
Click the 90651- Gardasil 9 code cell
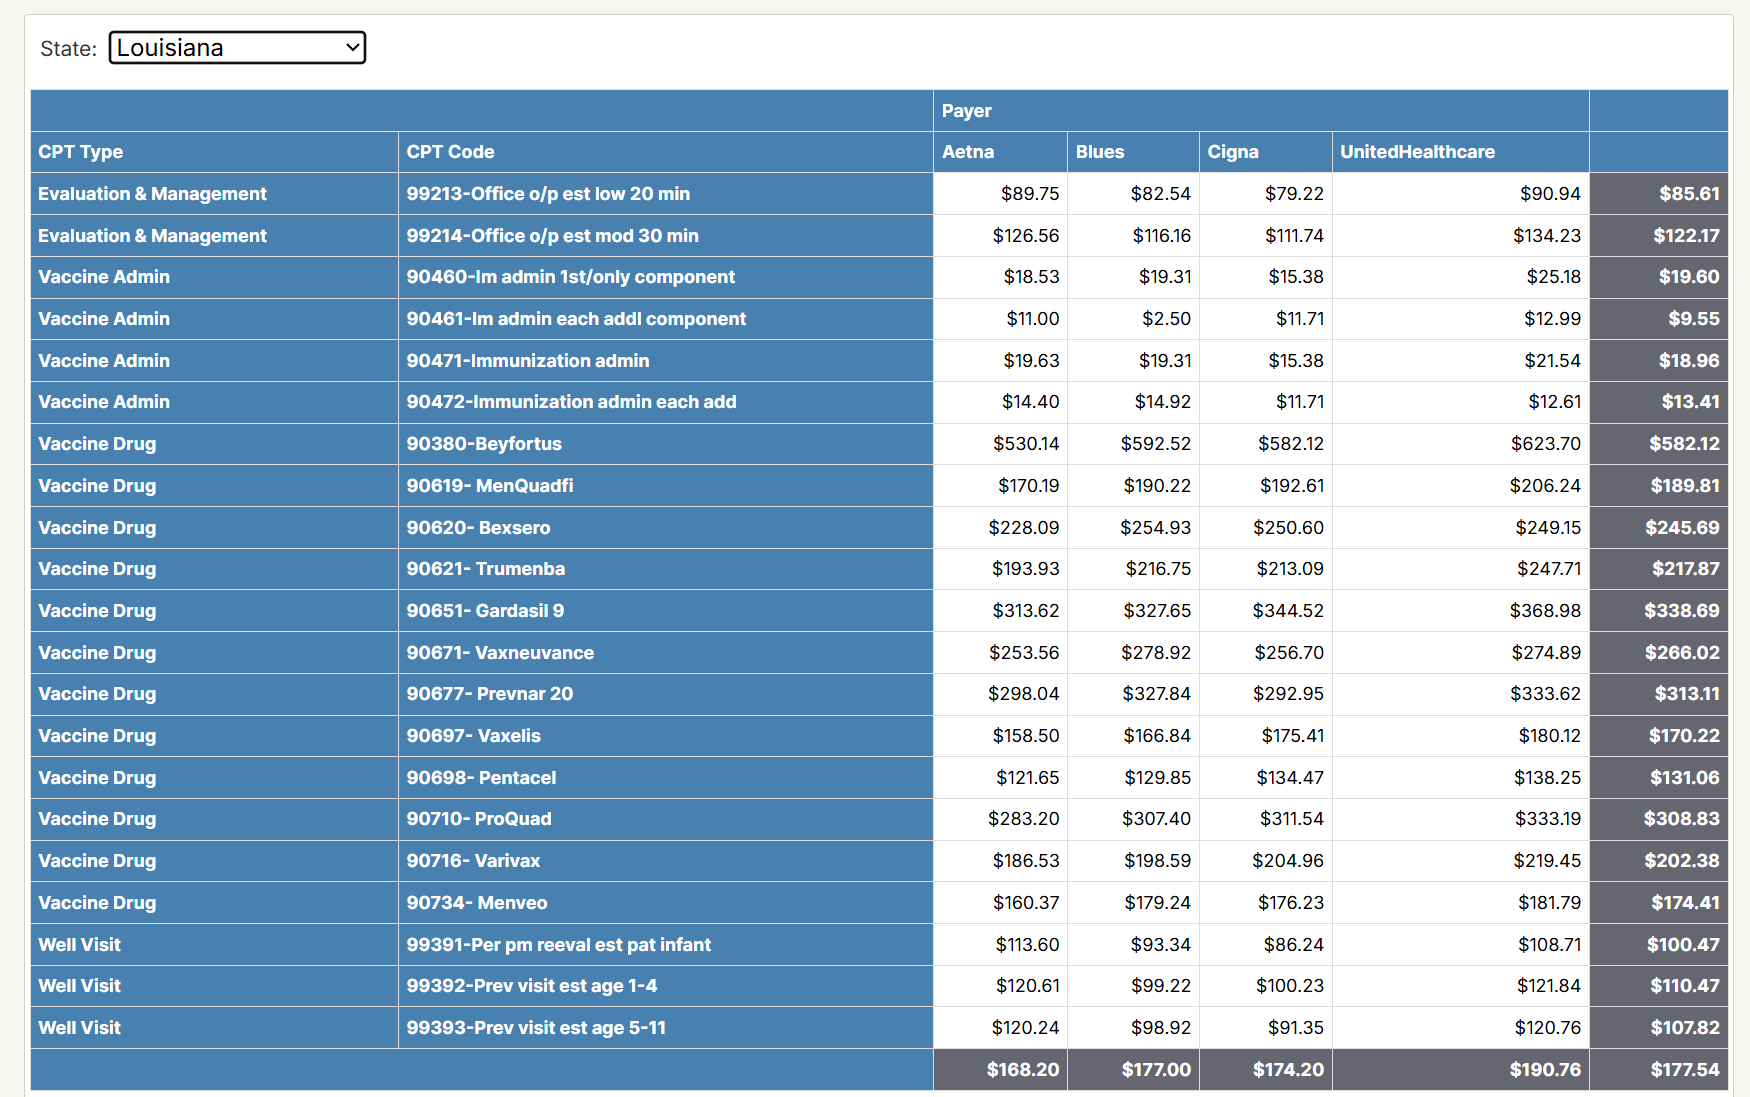point(666,611)
